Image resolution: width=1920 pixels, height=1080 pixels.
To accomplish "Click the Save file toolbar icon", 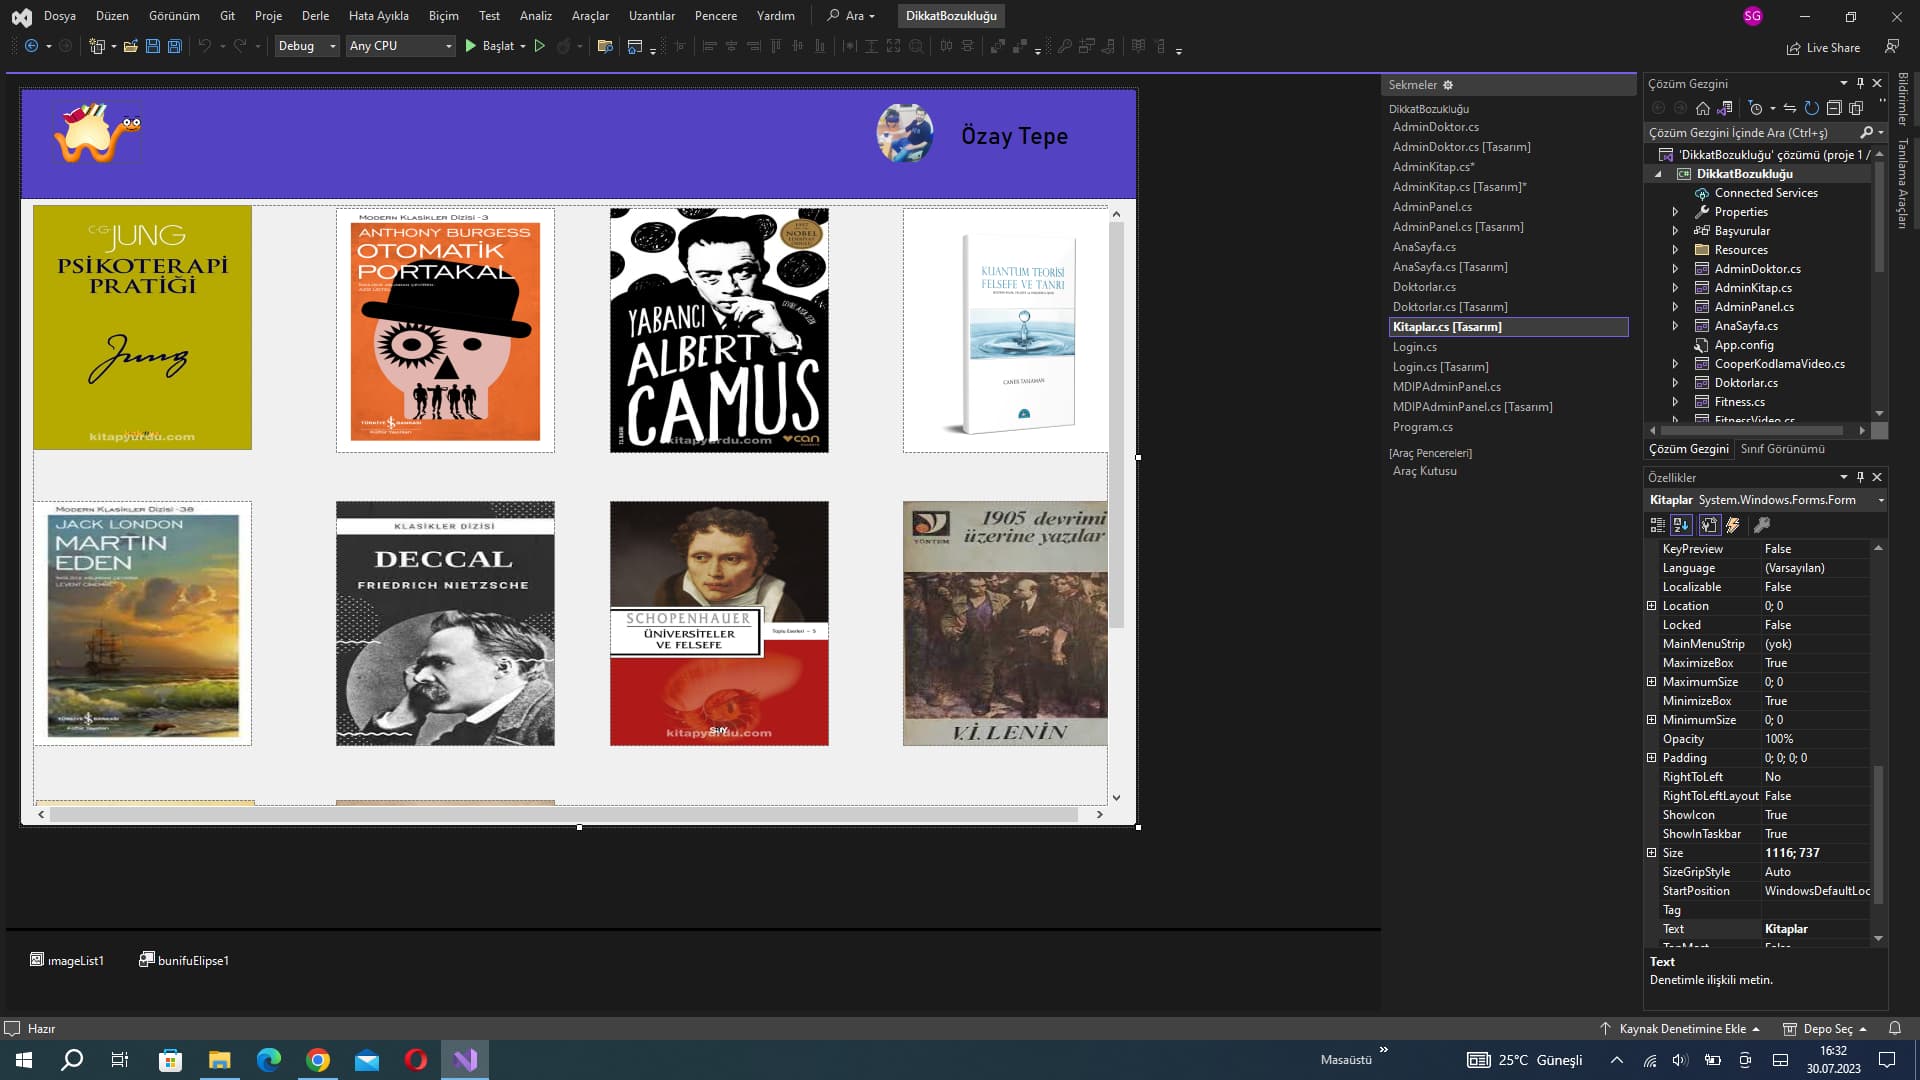I will click(x=152, y=46).
